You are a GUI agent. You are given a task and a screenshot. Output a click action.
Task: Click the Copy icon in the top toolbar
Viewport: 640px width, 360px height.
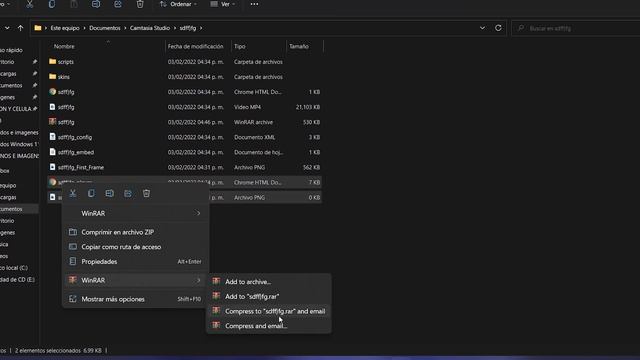(x=52, y=4)
